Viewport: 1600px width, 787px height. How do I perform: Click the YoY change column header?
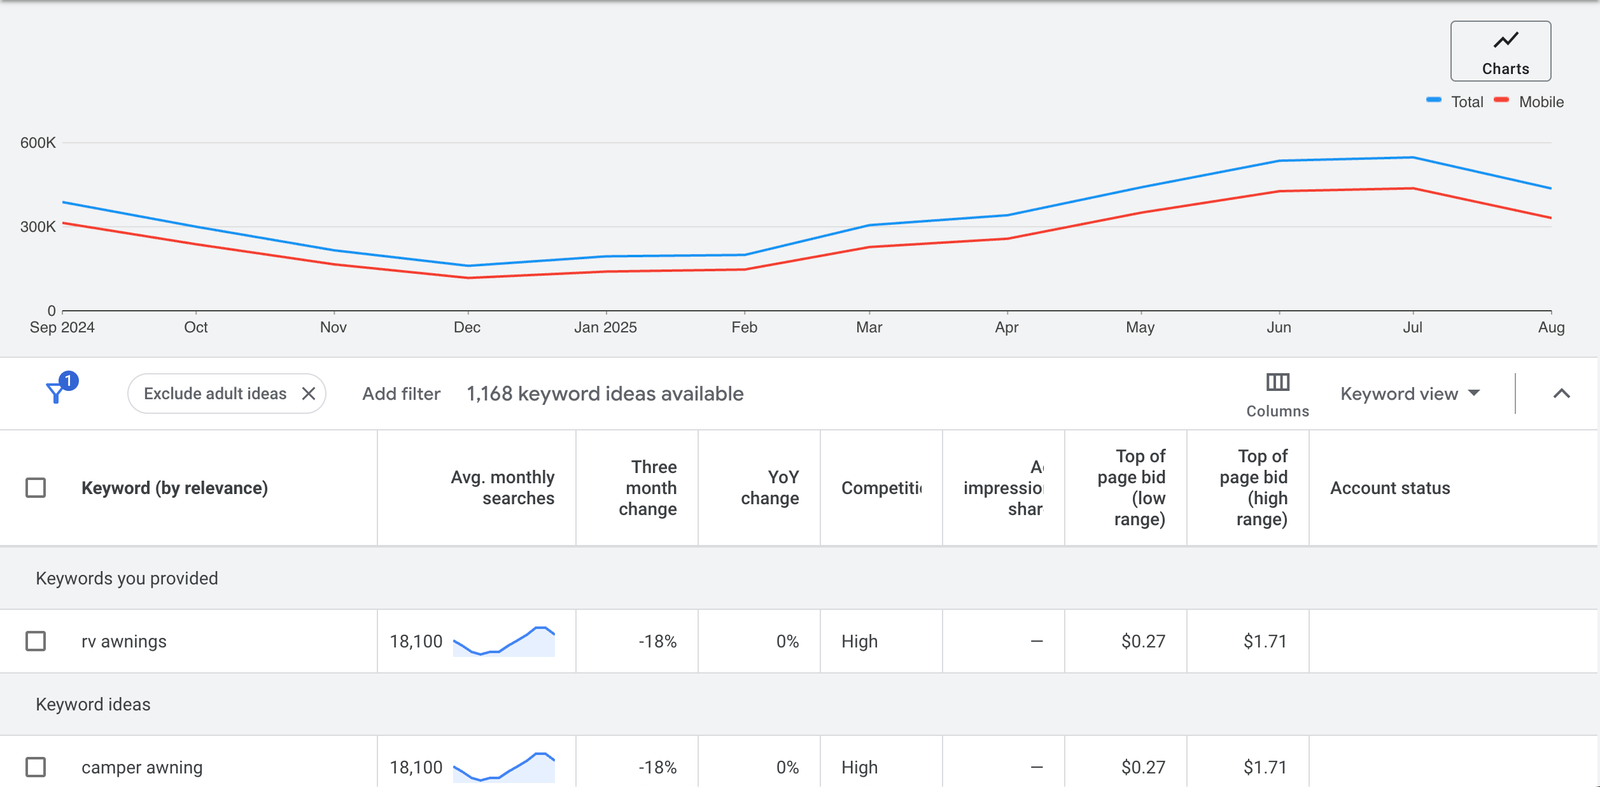[x=770, y=488]
